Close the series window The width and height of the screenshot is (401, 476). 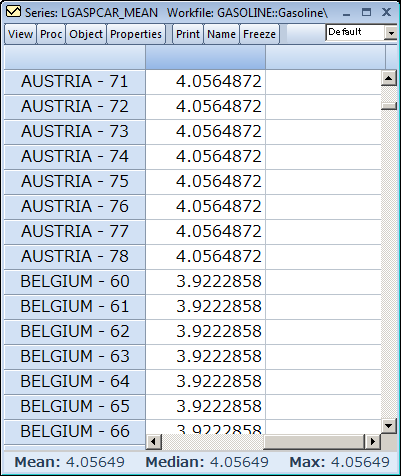386,13
